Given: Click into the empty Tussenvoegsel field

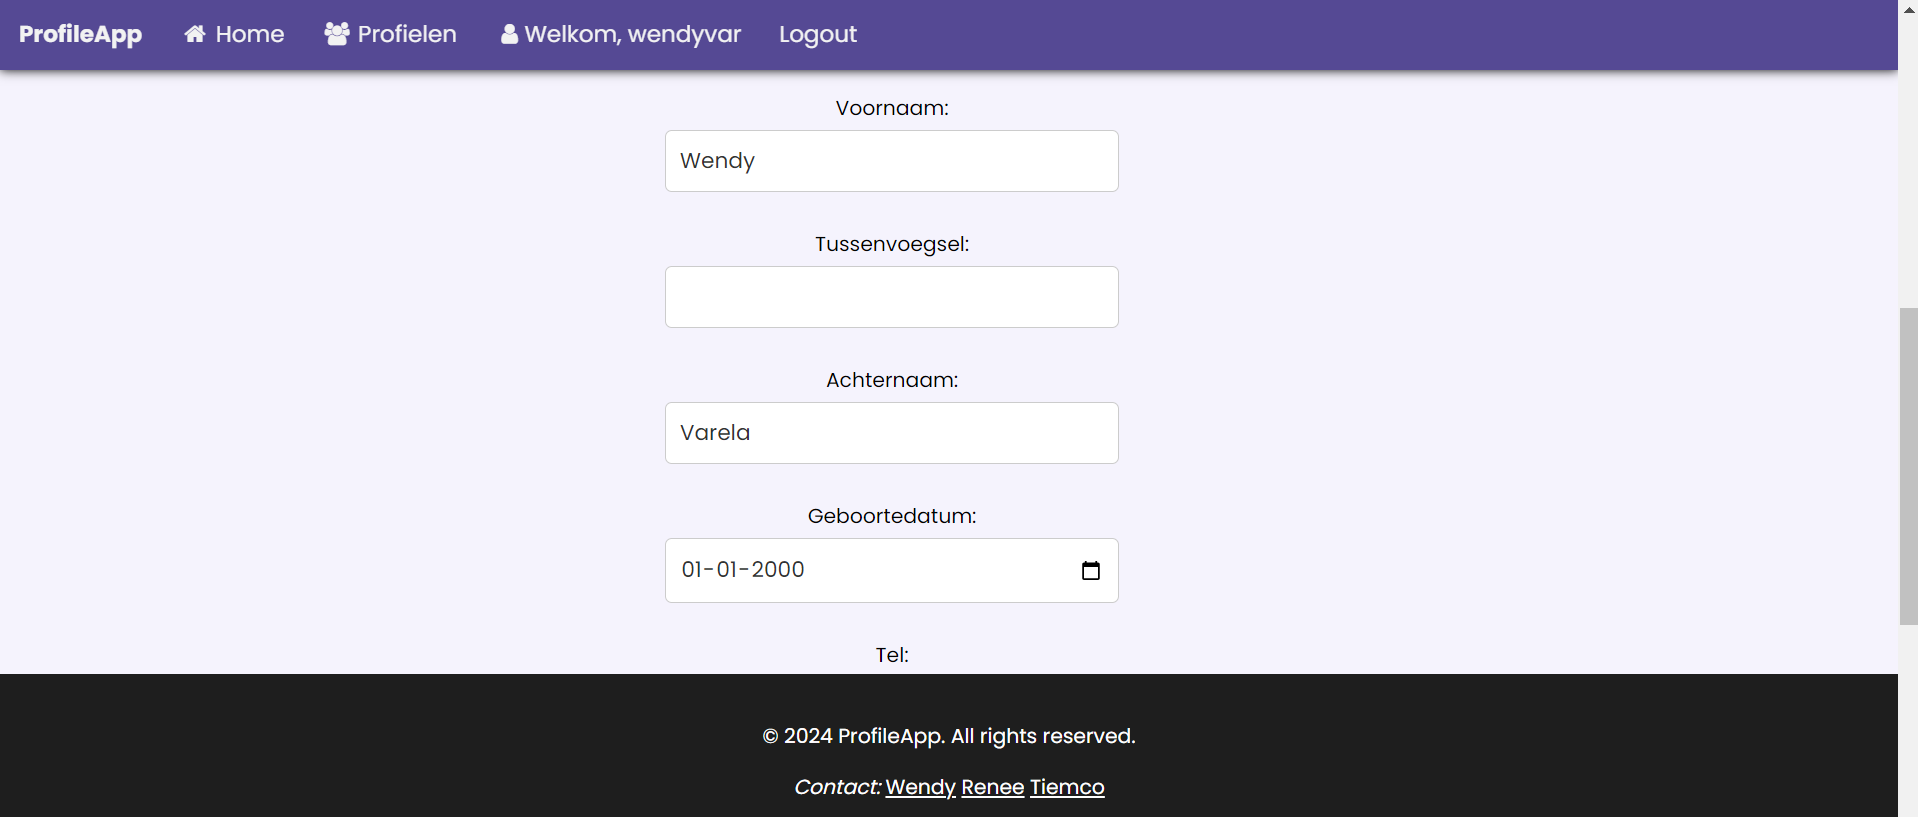Looking at the screenshot, I should pyautogui.click(x=891, y=297).
